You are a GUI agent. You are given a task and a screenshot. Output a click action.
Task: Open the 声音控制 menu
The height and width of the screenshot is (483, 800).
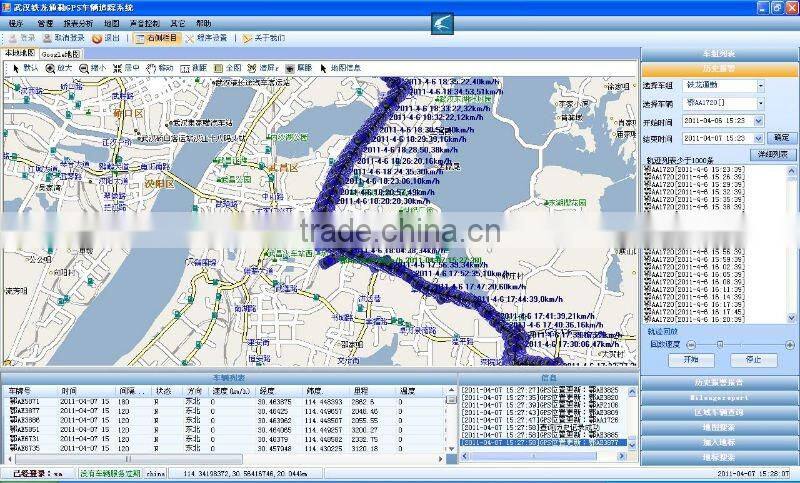[x=145, y=23]
